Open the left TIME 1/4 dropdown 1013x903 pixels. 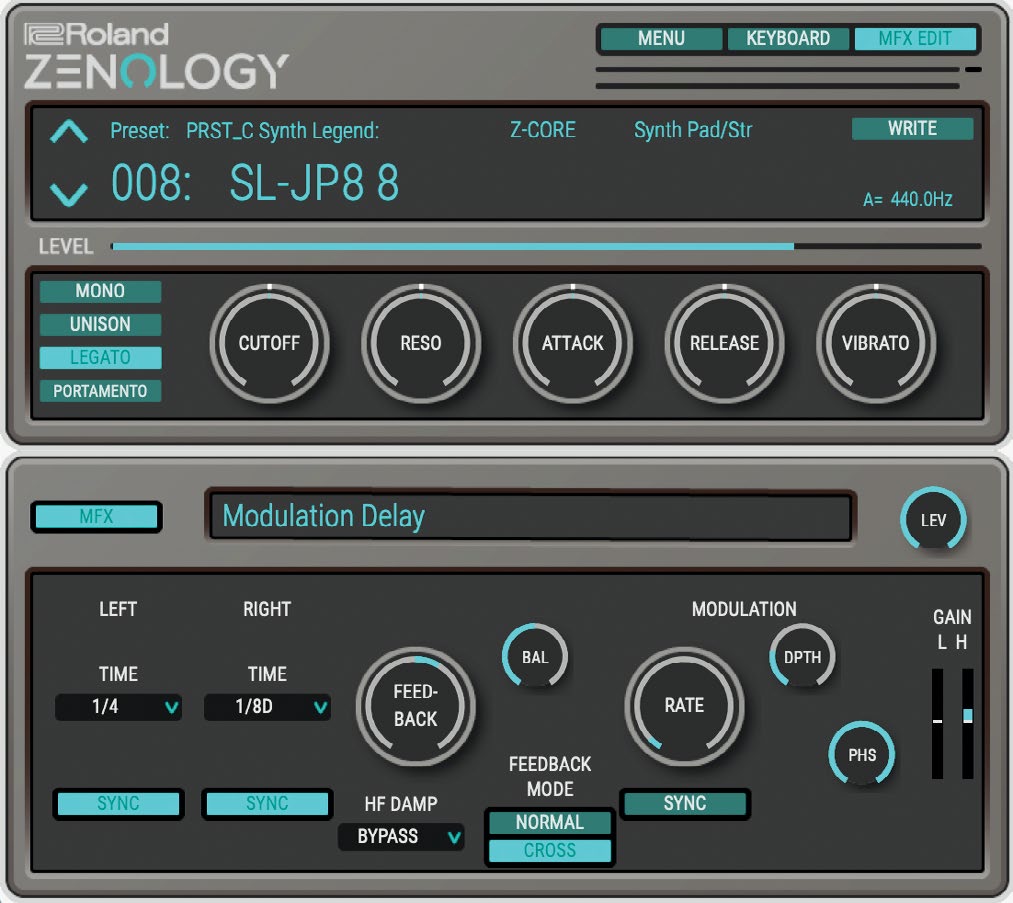[118, 707]
